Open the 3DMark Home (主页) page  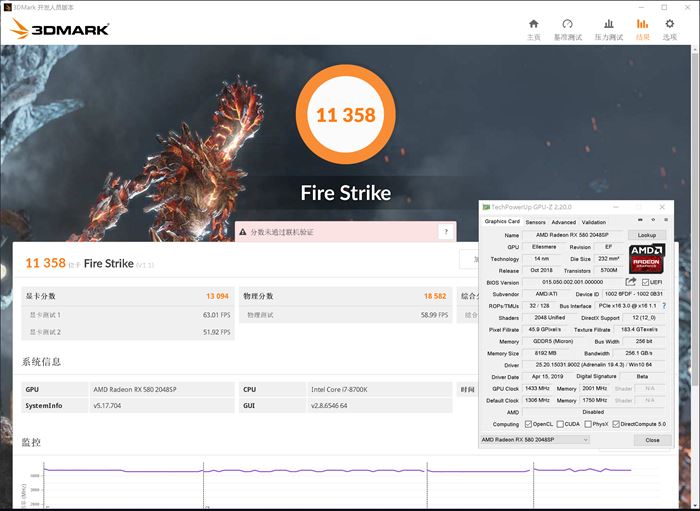(533, 29)
